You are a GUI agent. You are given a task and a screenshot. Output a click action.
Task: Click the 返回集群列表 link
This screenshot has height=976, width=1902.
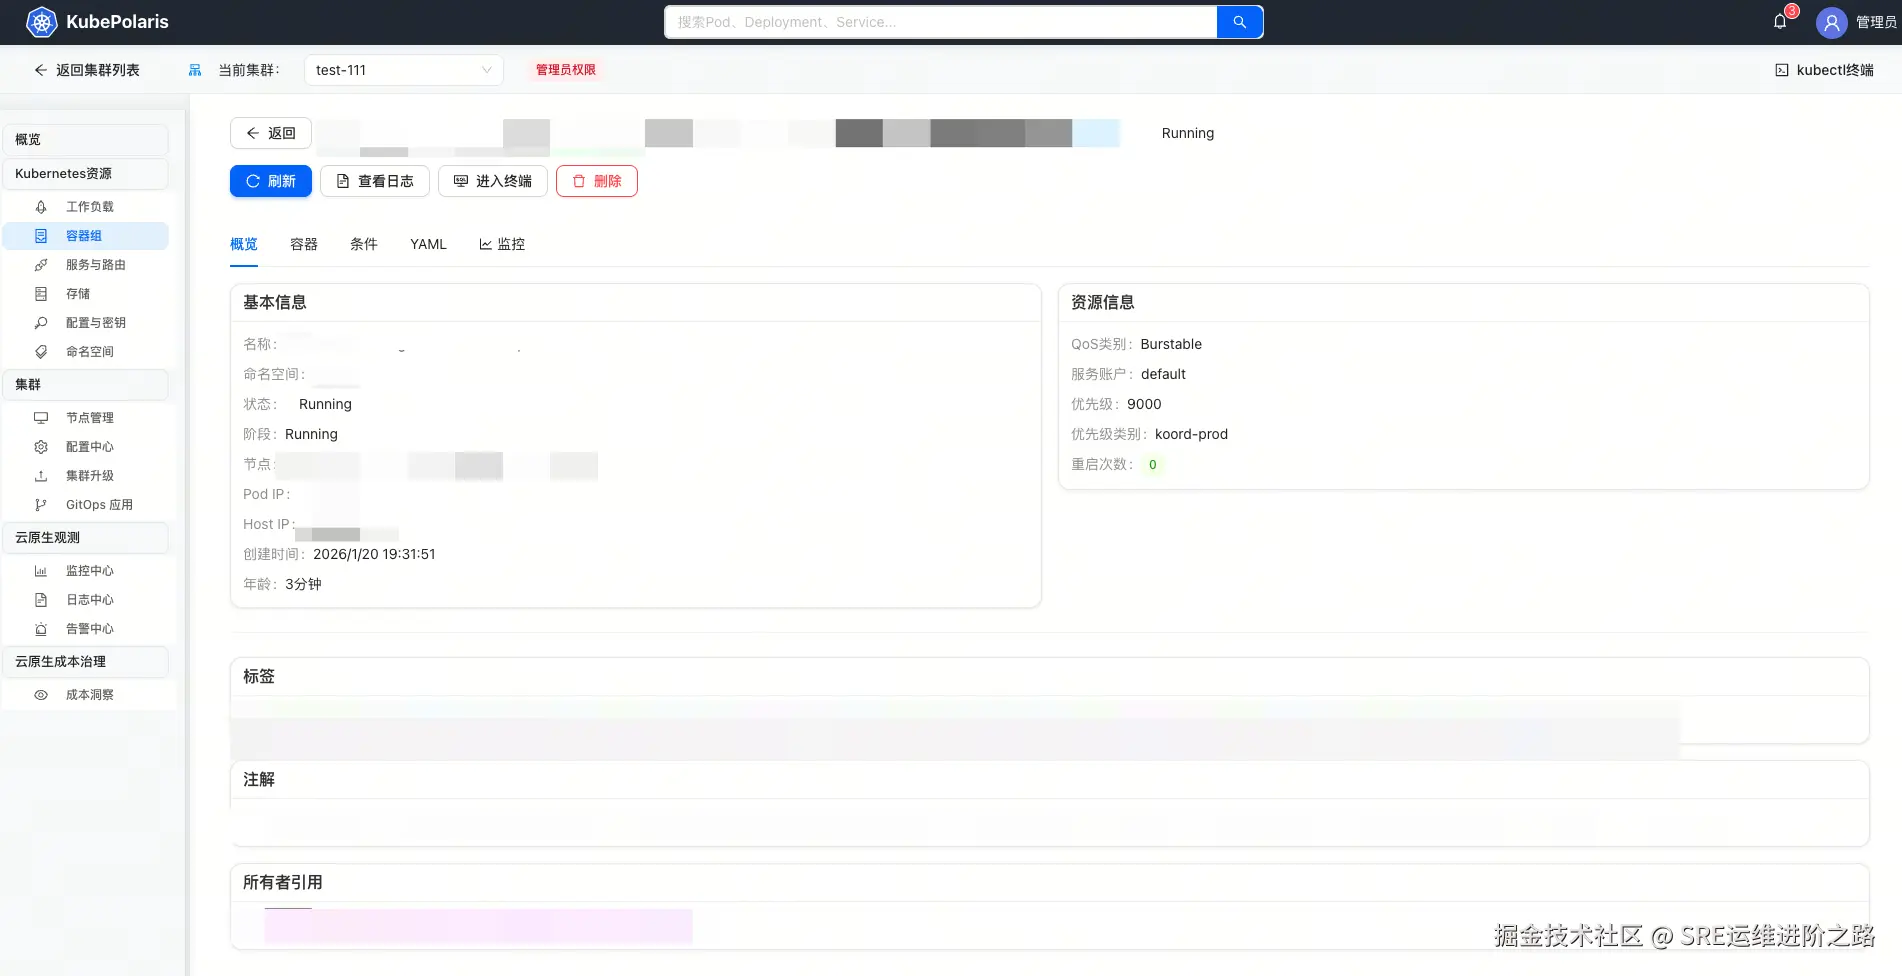click(98, 70)
